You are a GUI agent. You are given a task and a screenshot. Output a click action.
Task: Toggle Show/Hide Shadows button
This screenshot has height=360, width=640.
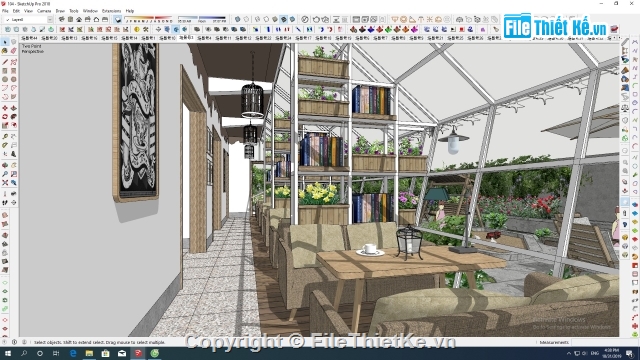(118, 19)
